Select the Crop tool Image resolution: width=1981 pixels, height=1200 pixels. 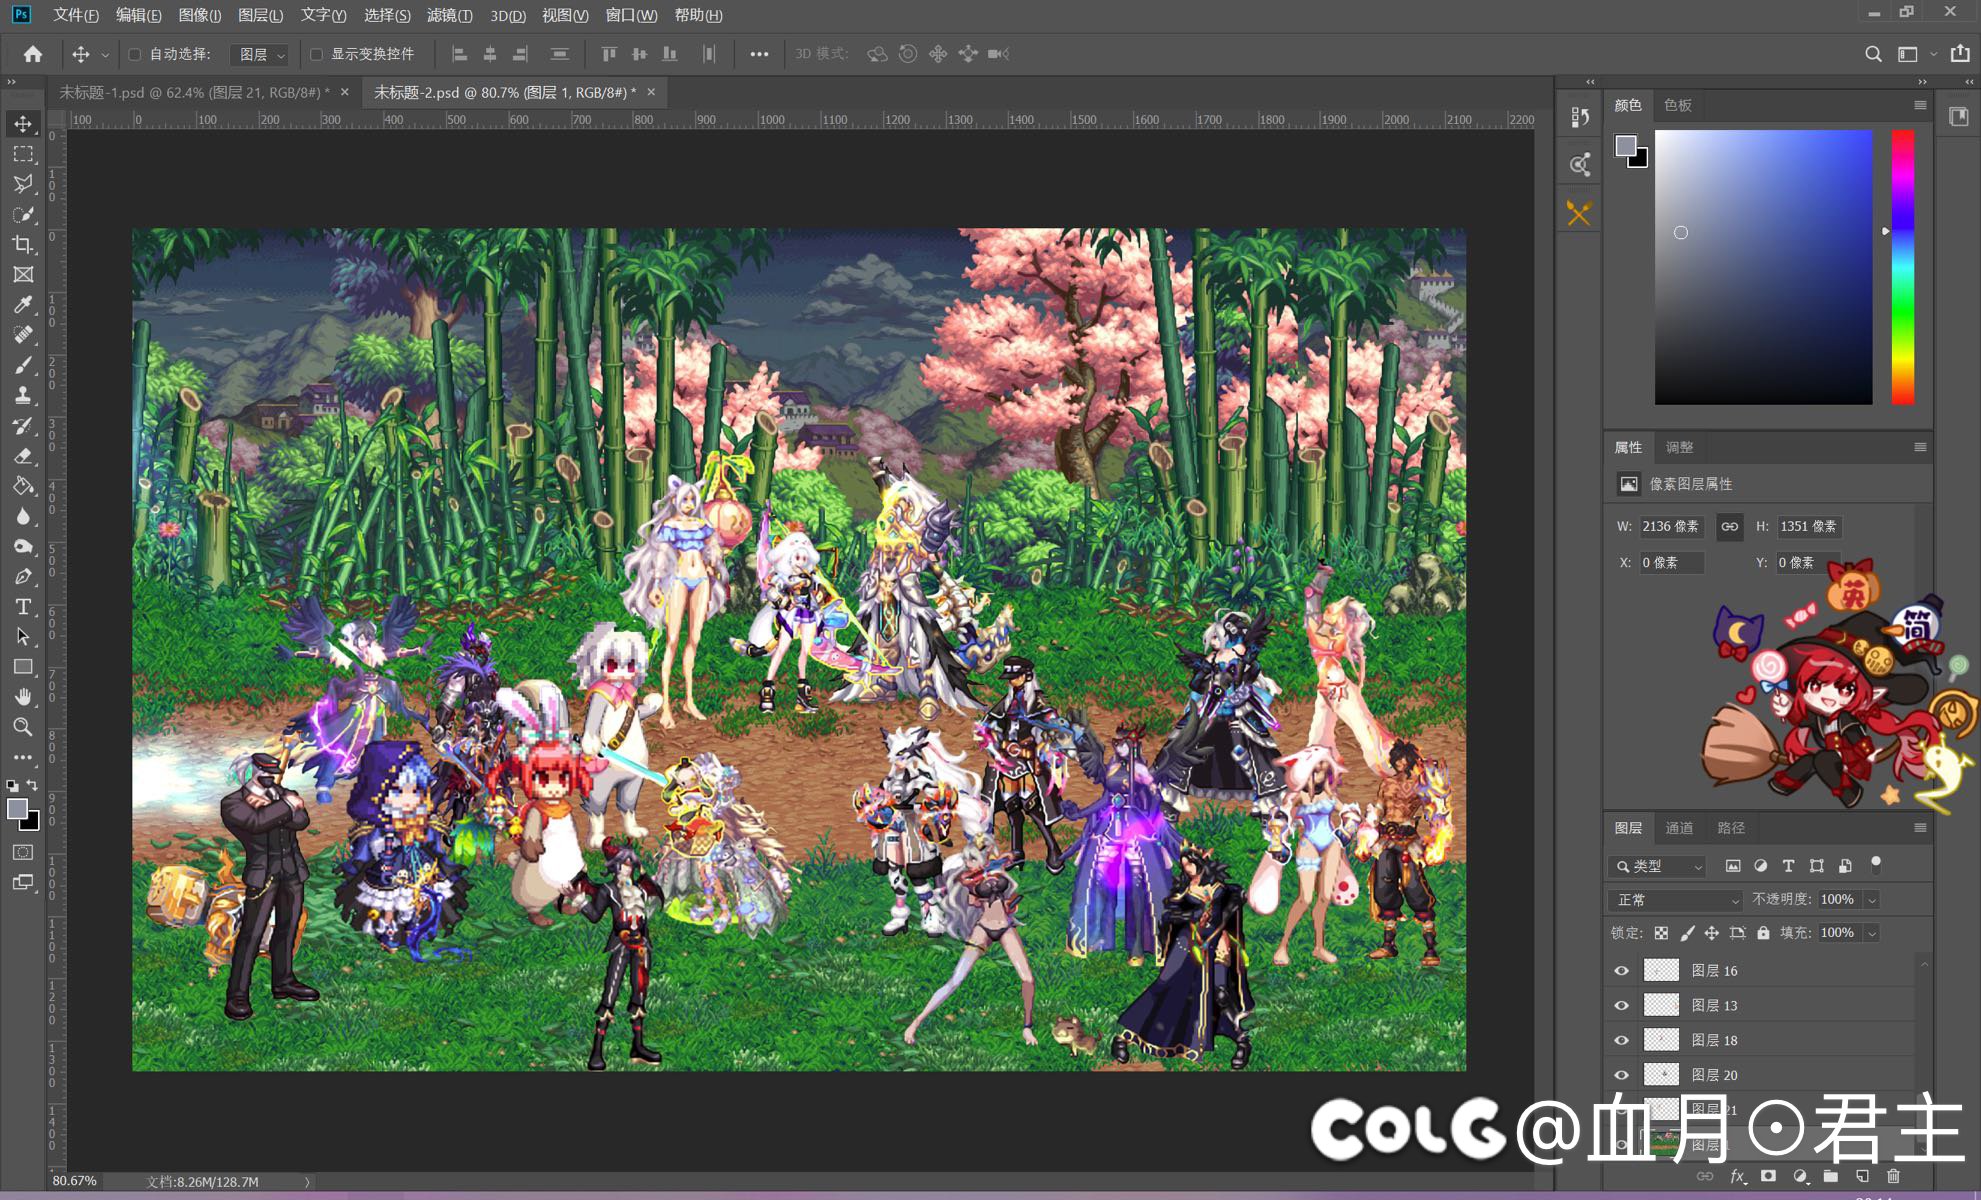(x=23, y=244)
